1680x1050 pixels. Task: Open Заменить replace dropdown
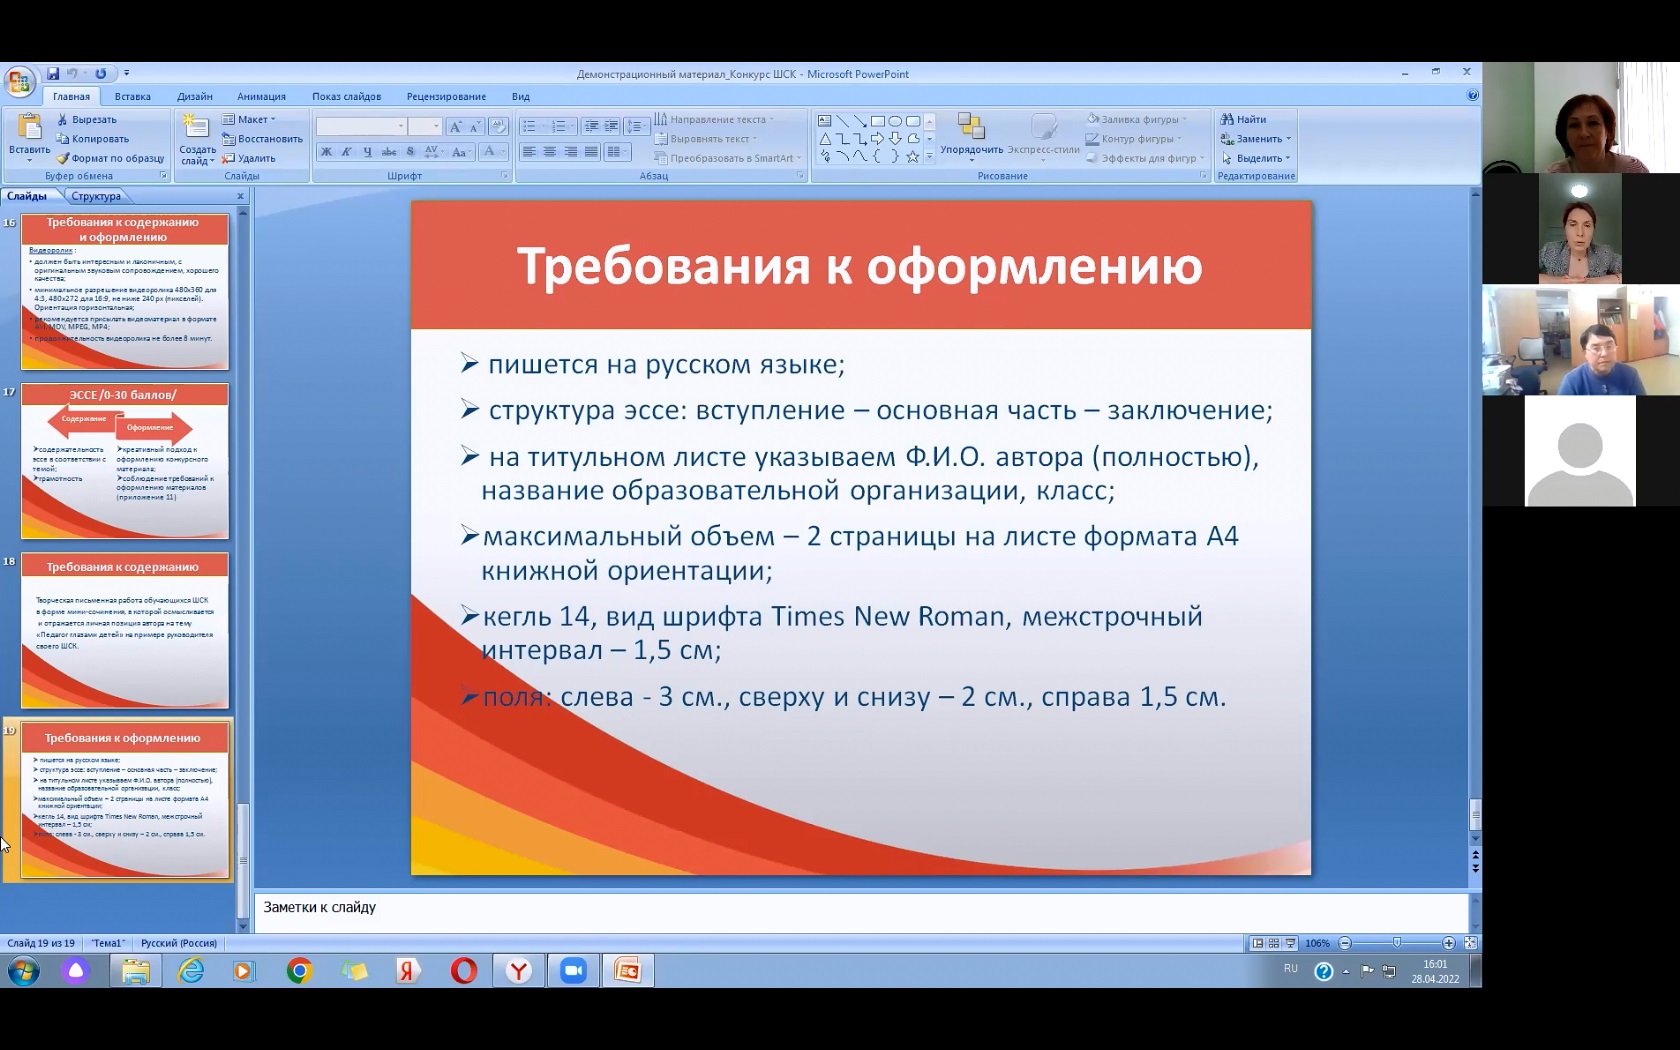1256,139
